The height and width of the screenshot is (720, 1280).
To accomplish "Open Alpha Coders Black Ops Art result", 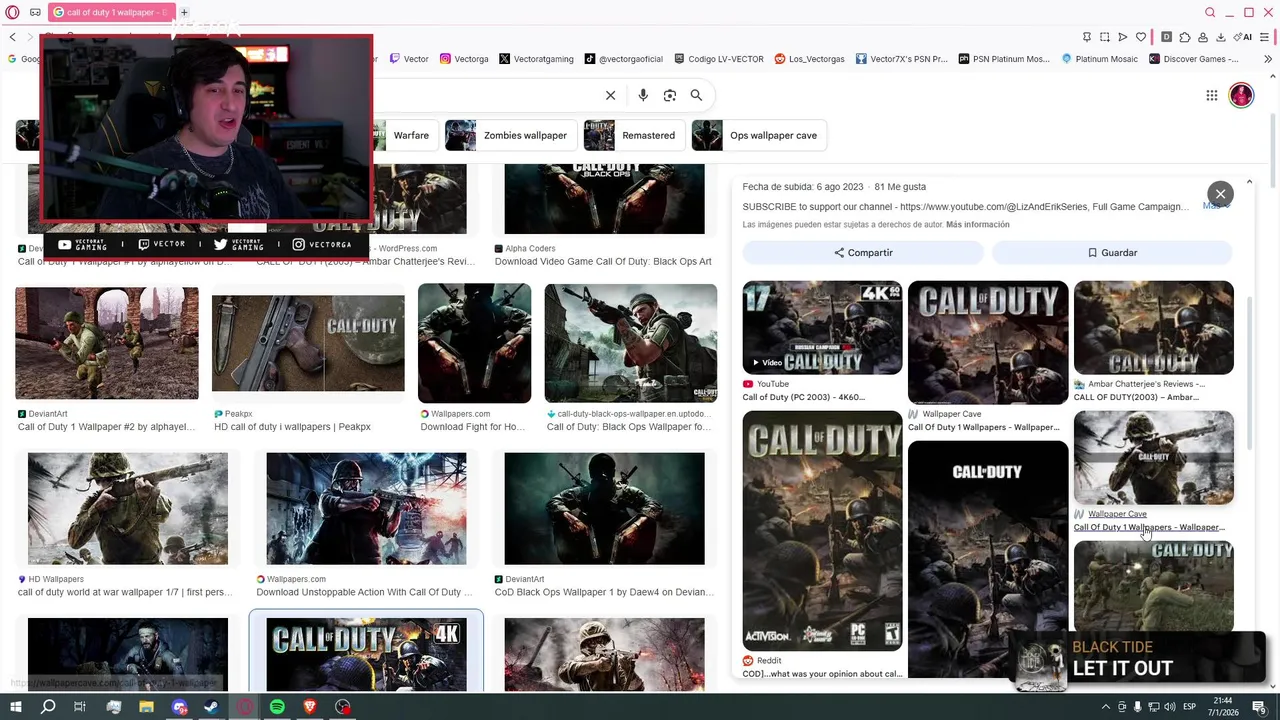I will [604, 199].
